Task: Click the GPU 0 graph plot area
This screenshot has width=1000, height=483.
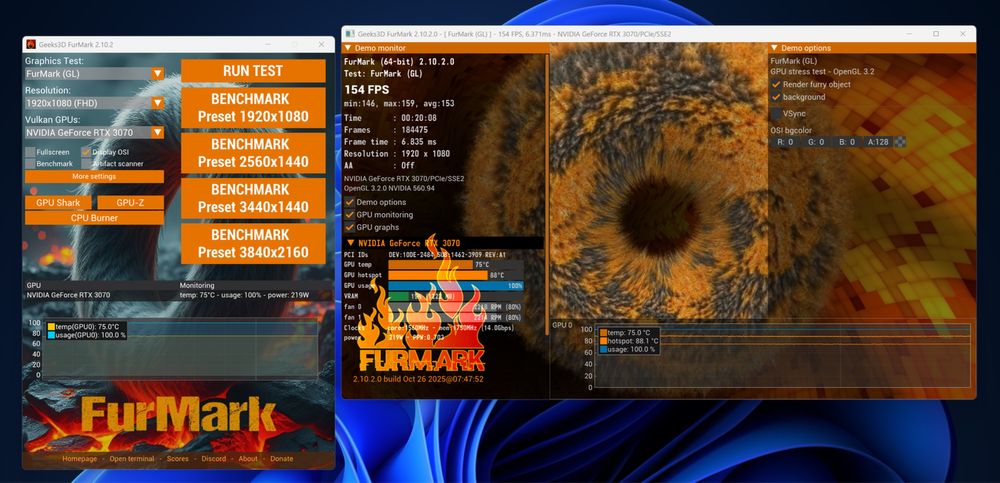Action: click(x=781, y=357)
